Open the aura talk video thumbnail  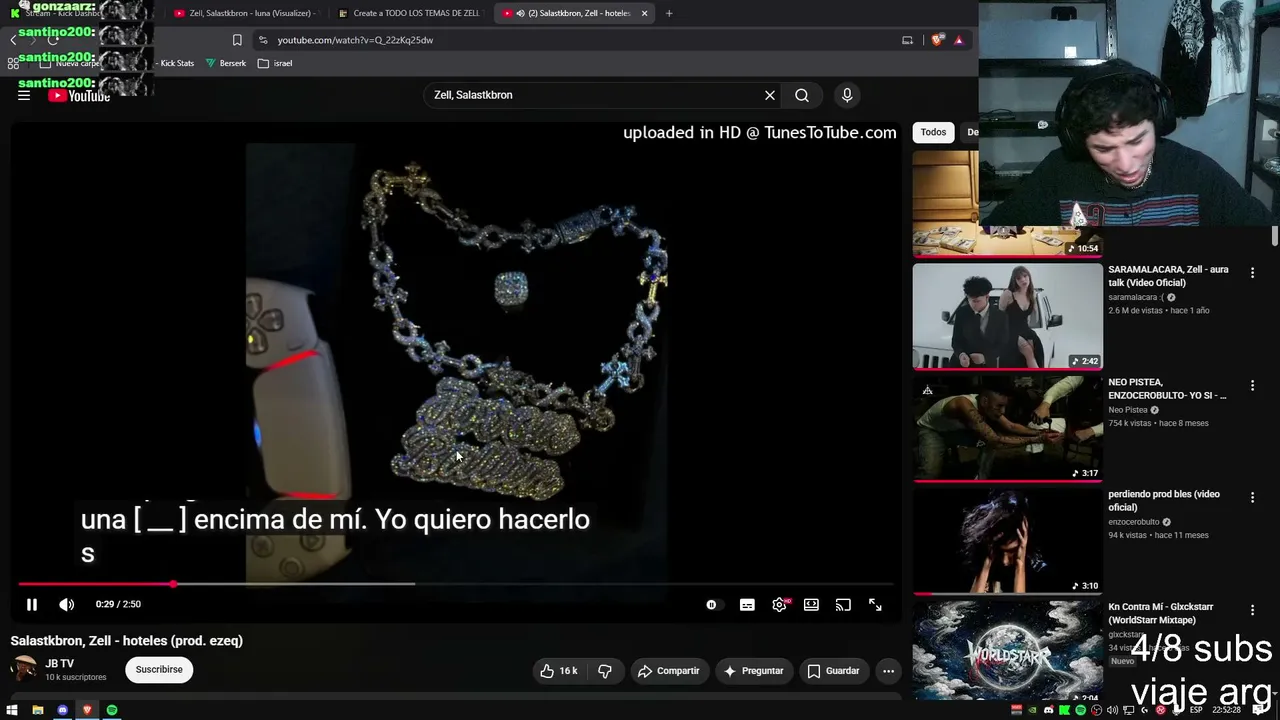click(x=1008, y=316)
